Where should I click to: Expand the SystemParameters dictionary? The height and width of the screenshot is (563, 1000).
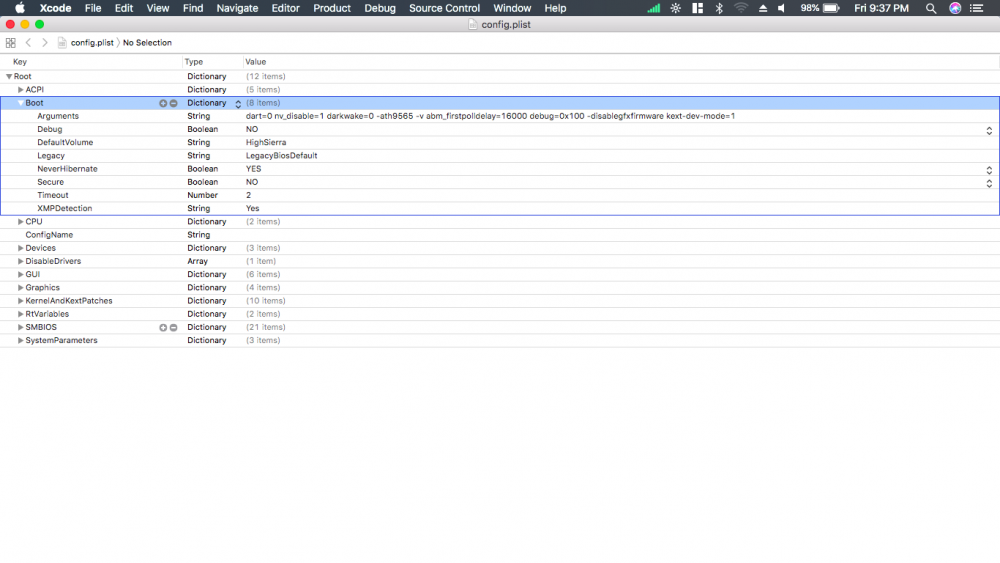20,340
